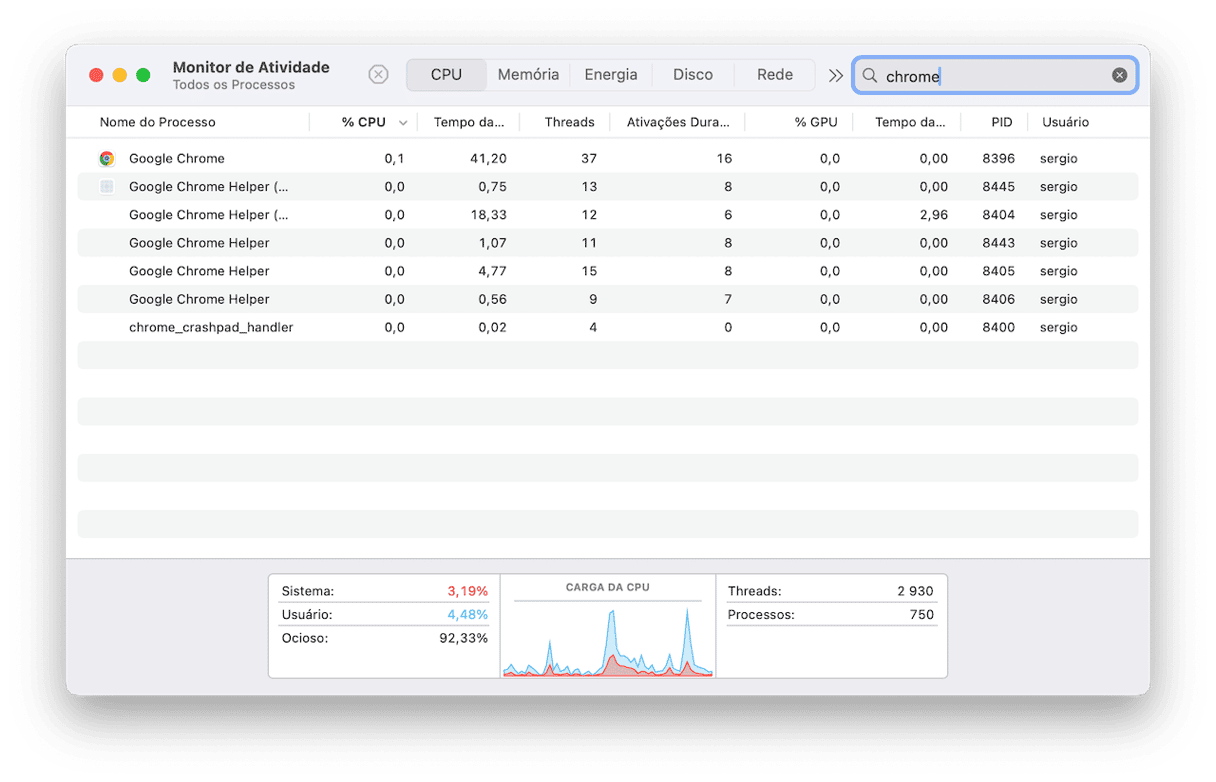The image size is (1216, 782).
Task: Sort by PID column header
Action: pyautogui.click(x=1002, y=122)
